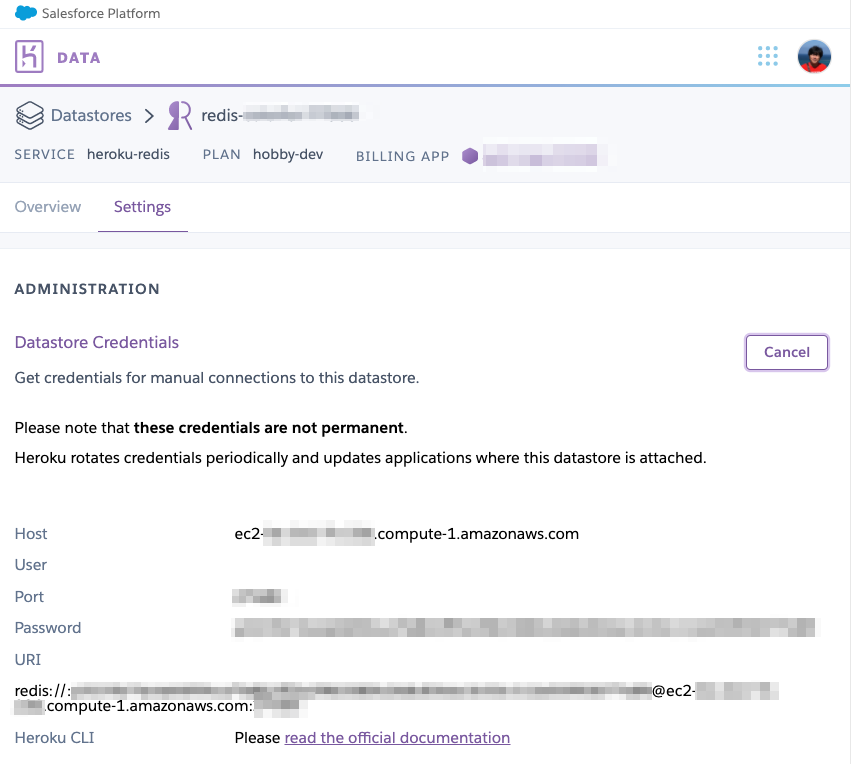Go back to Datastores breadcrumb
The image size is (851, 764).
[x=91, y=115]
